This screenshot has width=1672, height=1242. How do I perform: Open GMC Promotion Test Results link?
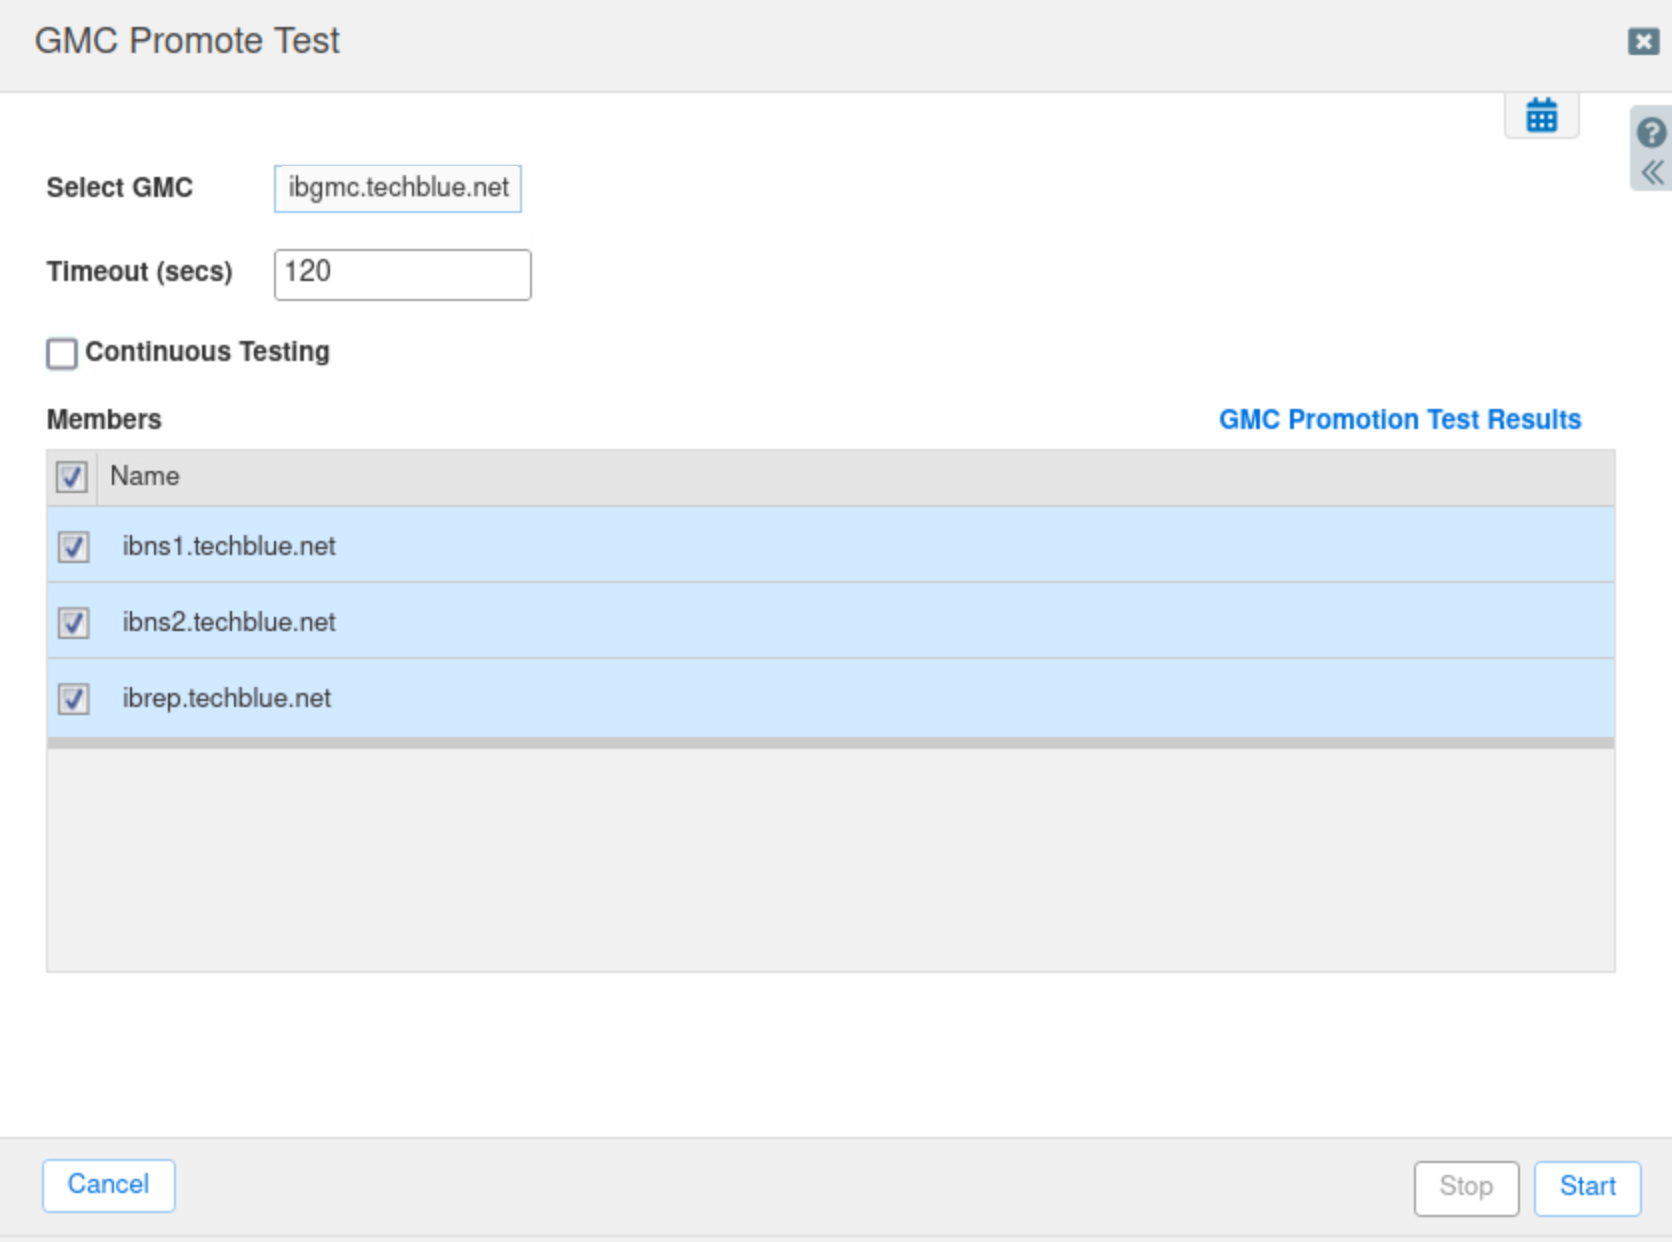coord(1399,419)
